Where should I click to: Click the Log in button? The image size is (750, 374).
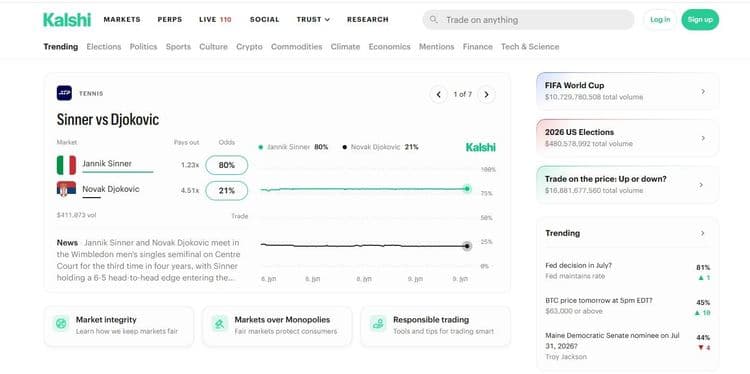click(x=660, y=20)
